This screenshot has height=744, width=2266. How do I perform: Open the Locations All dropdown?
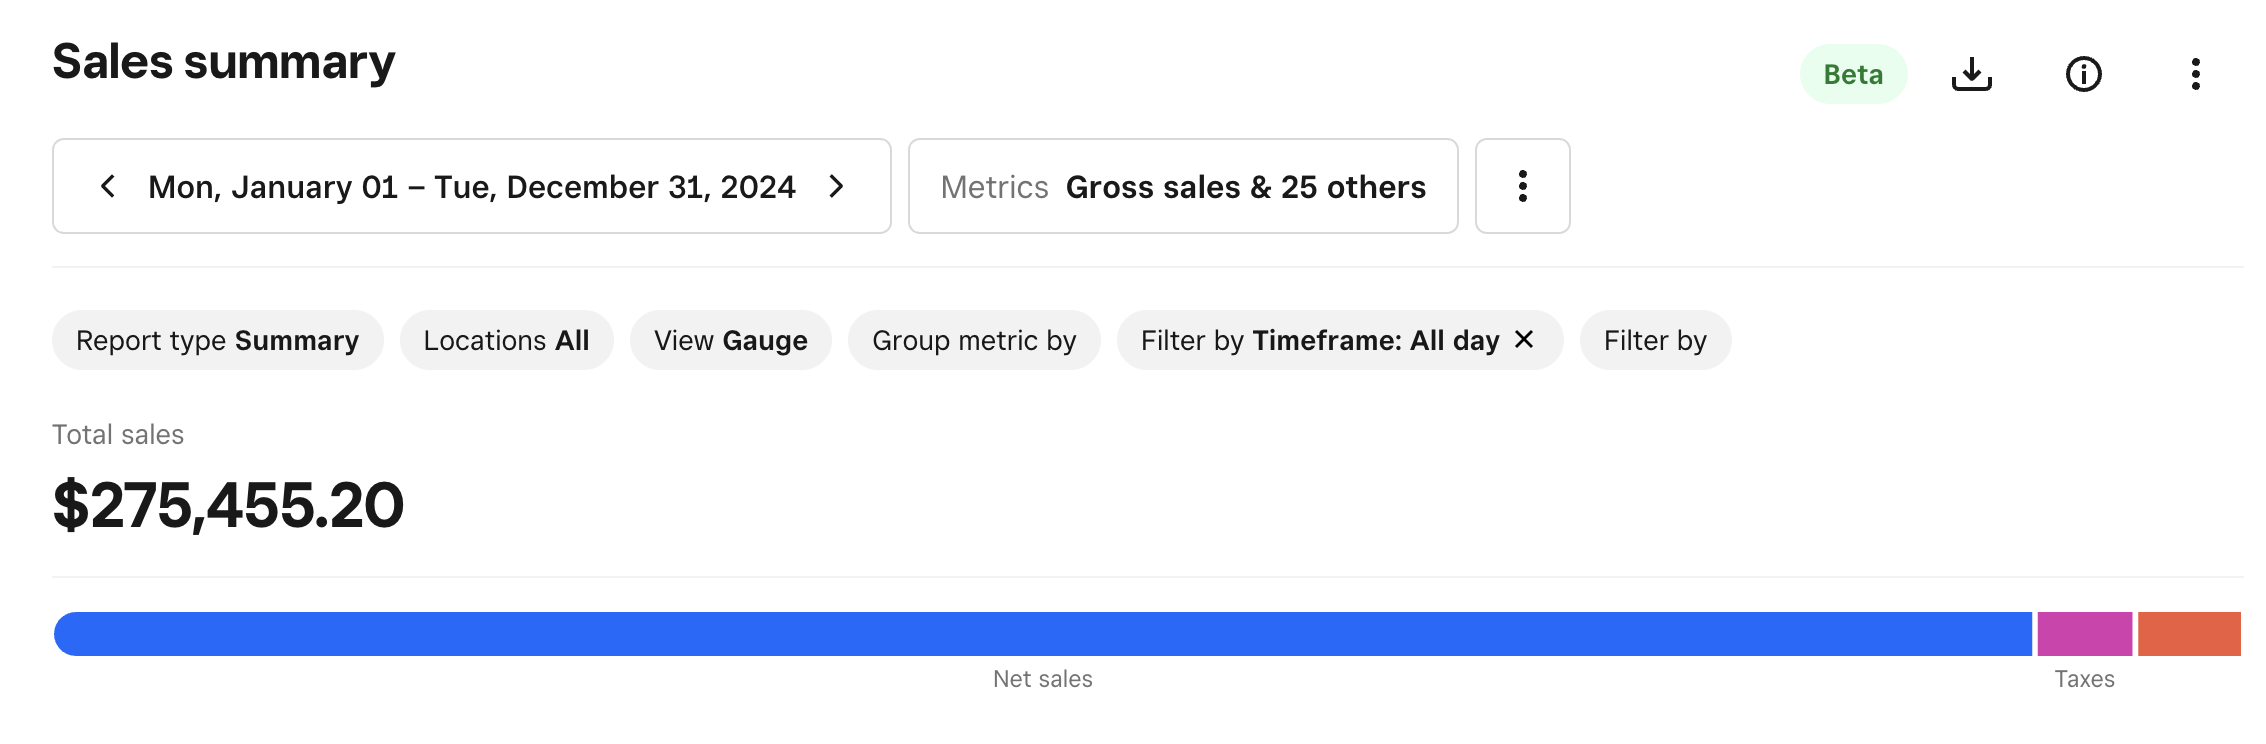pyautogui.click(x=506, y=340)
